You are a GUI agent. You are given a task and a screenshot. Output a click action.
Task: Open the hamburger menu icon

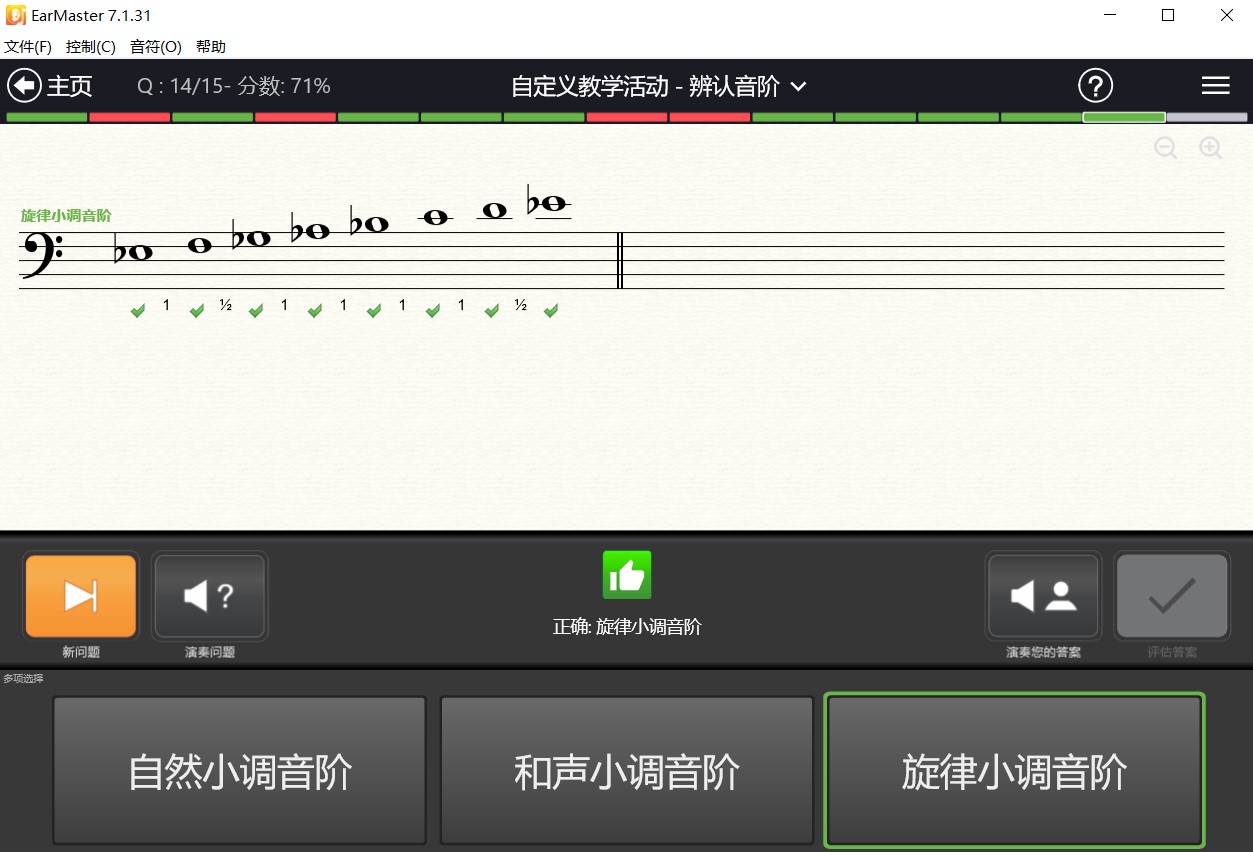pos(1215,86)
